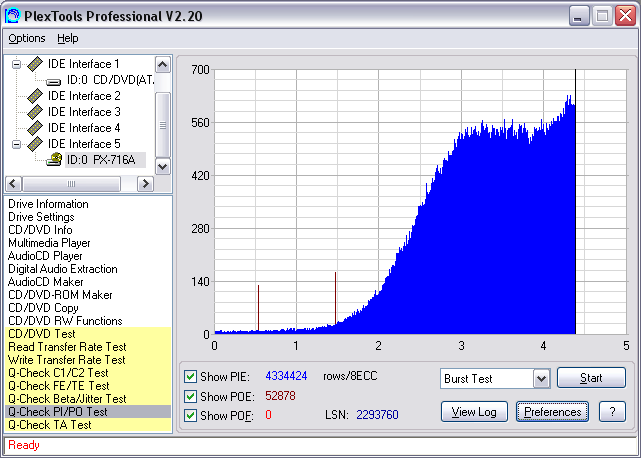Click the IDE Interface 3 chip icon

(35, 112)
